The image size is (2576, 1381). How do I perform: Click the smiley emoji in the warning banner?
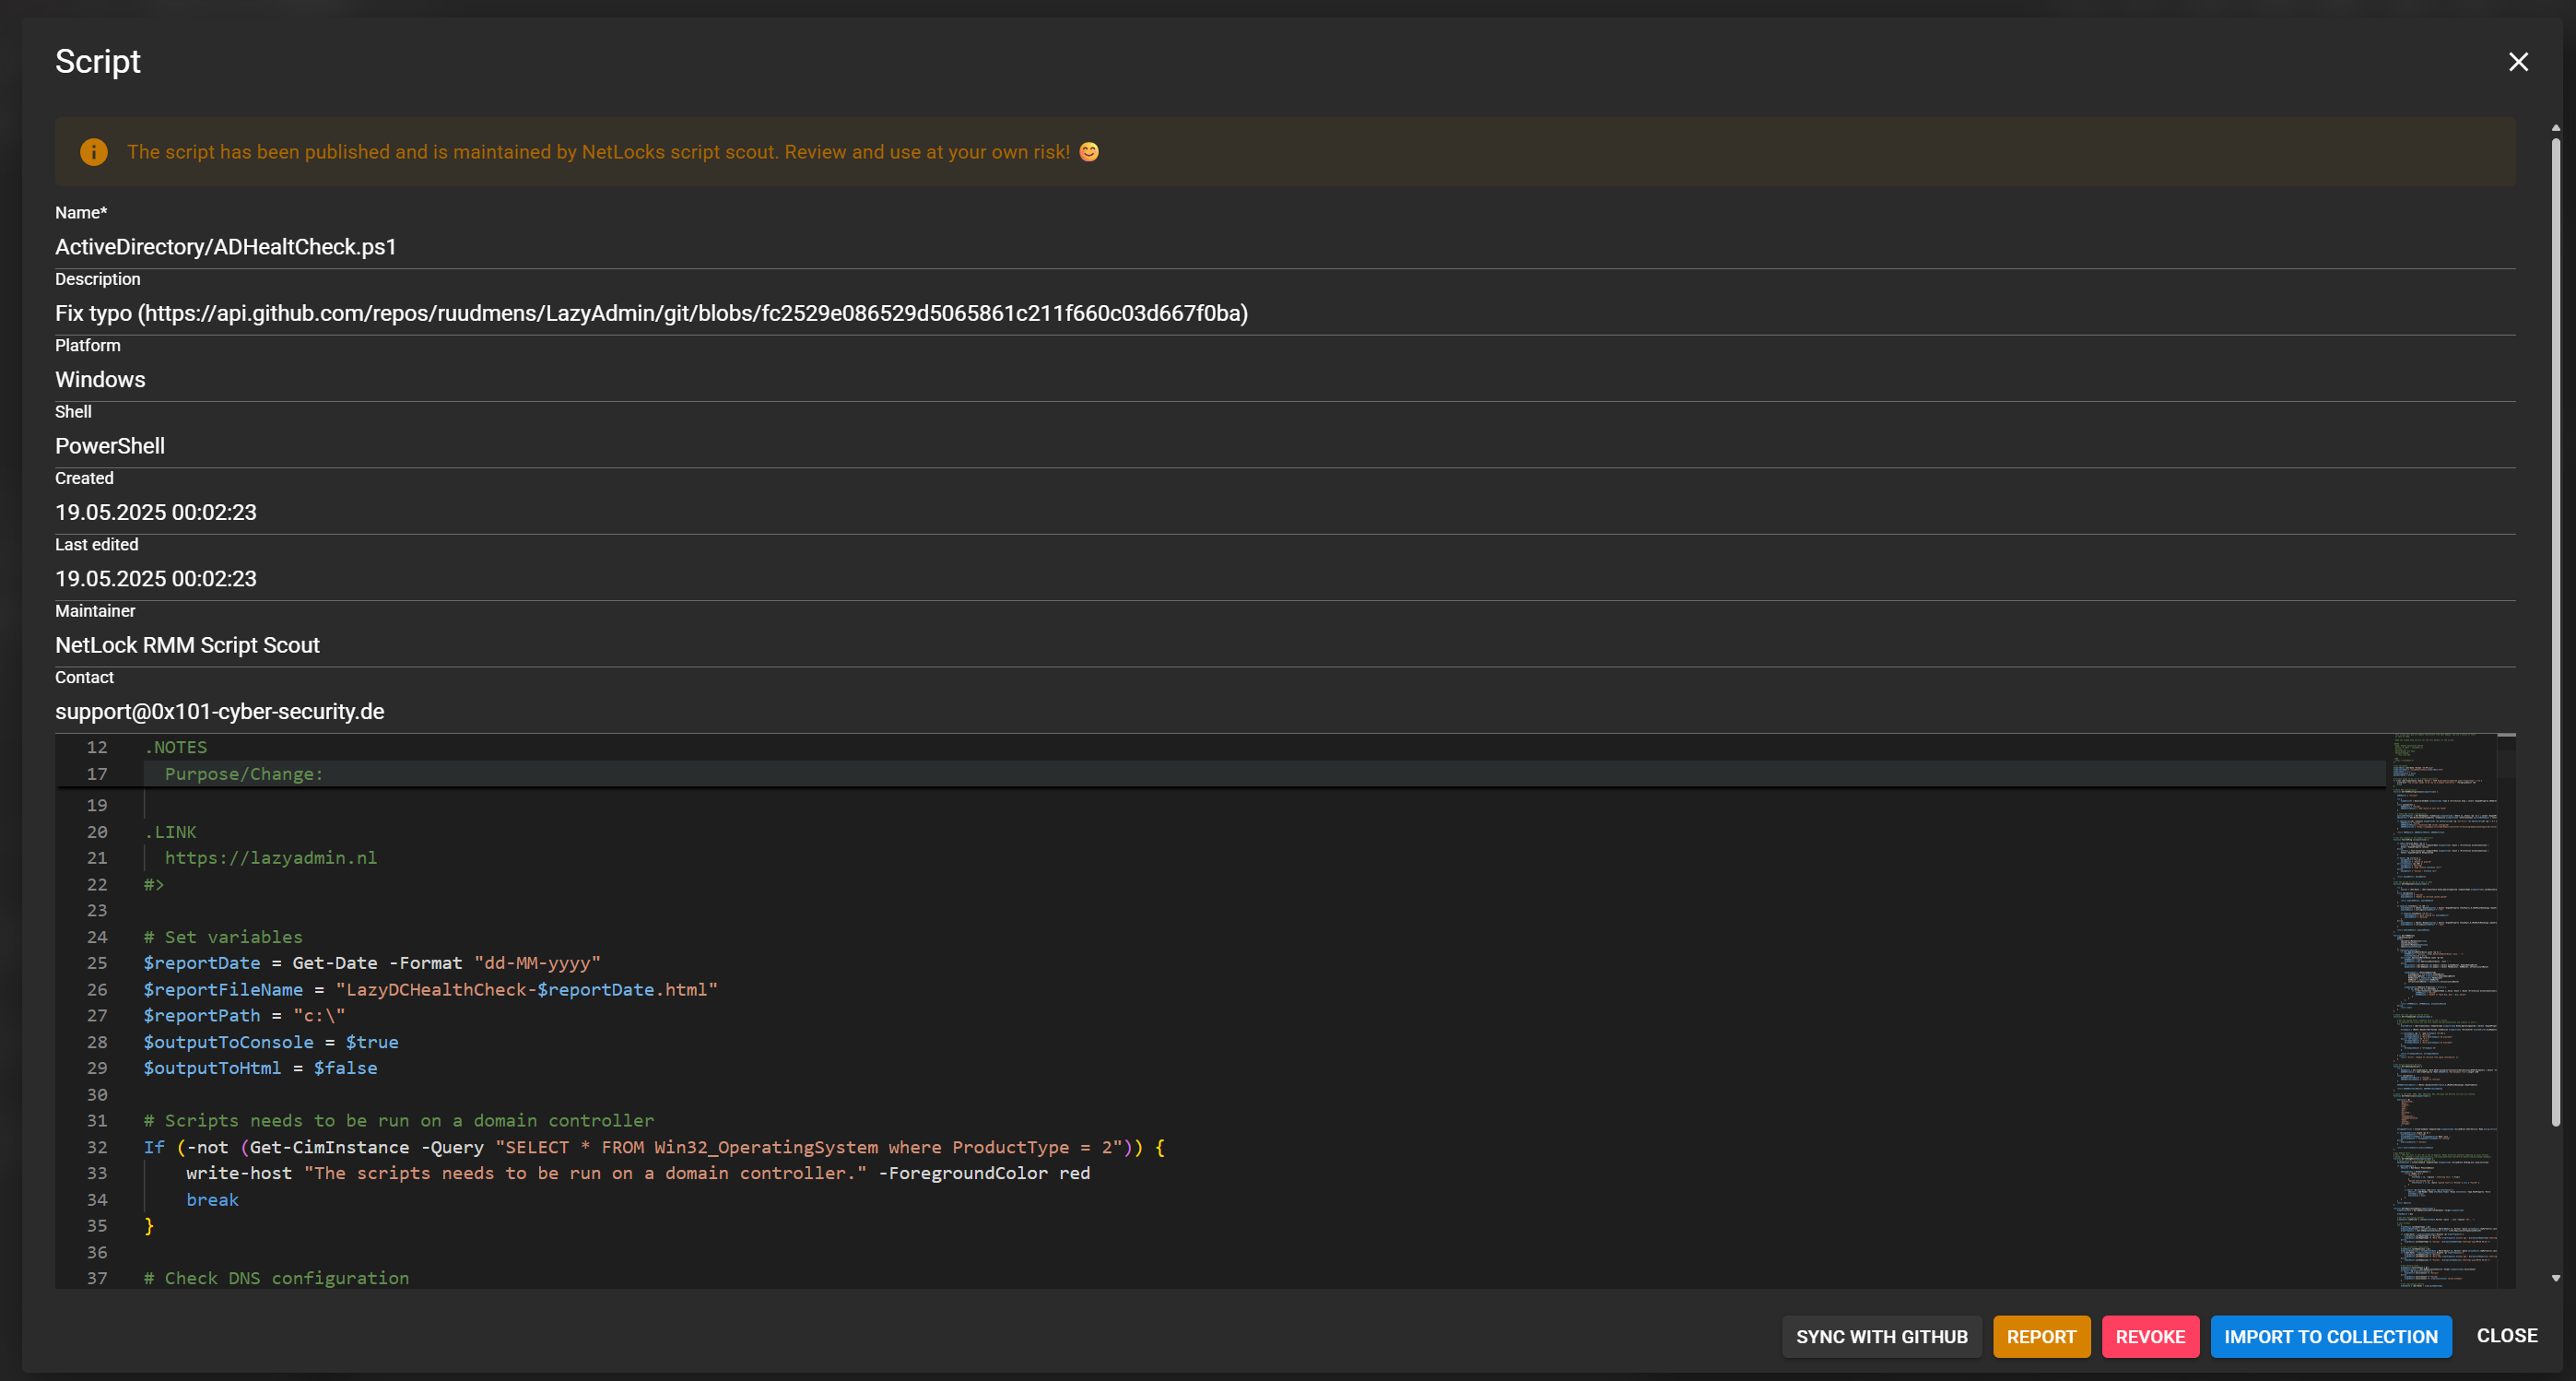pyautogui.click(x=1090, y=152)
